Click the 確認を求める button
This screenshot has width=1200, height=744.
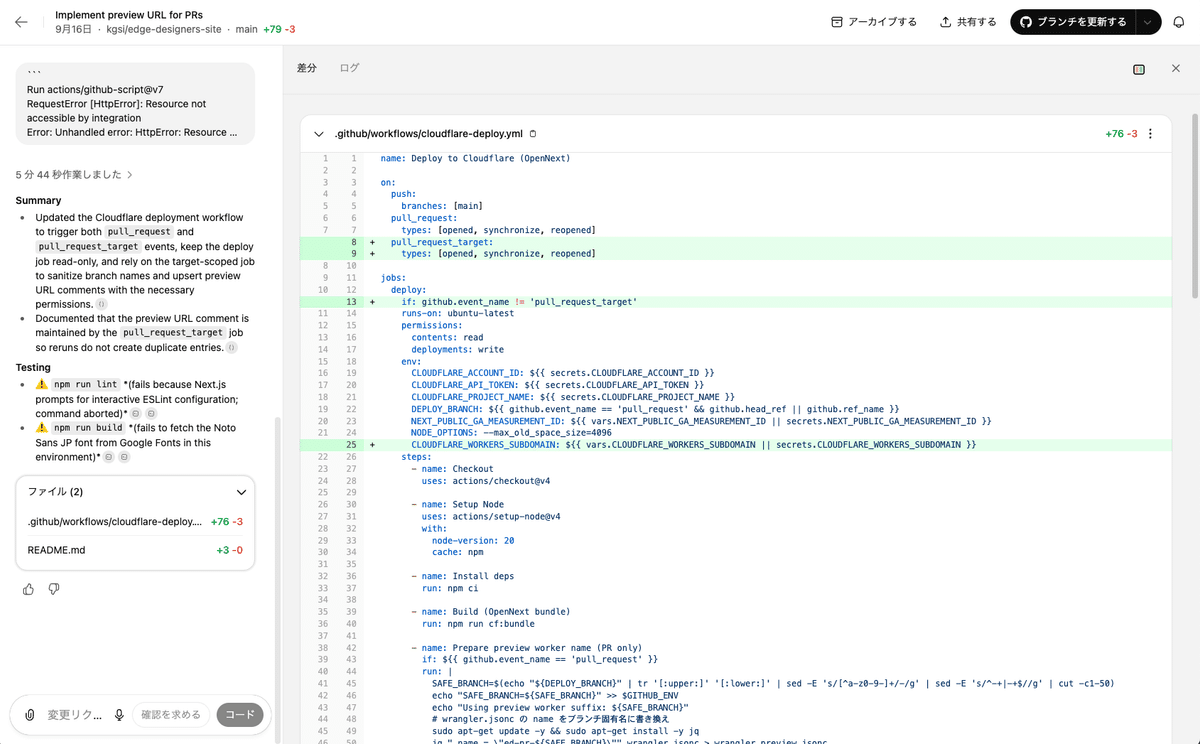pyautogui.click(x=171, y=715)
